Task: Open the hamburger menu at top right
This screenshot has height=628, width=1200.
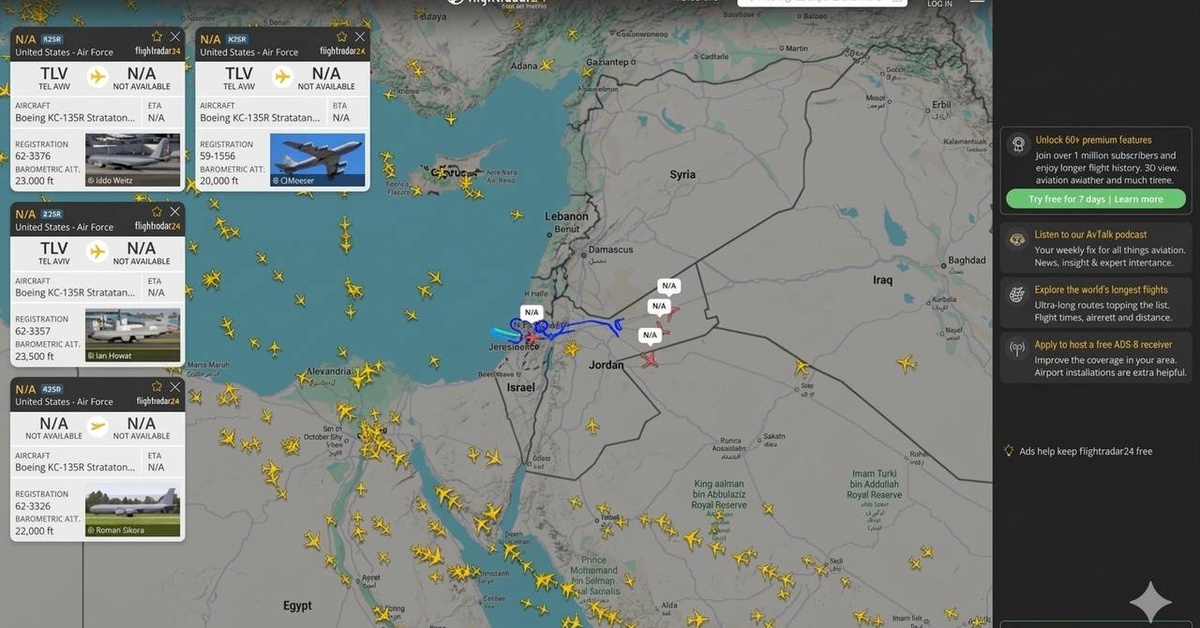Action: click(x=977, y=3)
